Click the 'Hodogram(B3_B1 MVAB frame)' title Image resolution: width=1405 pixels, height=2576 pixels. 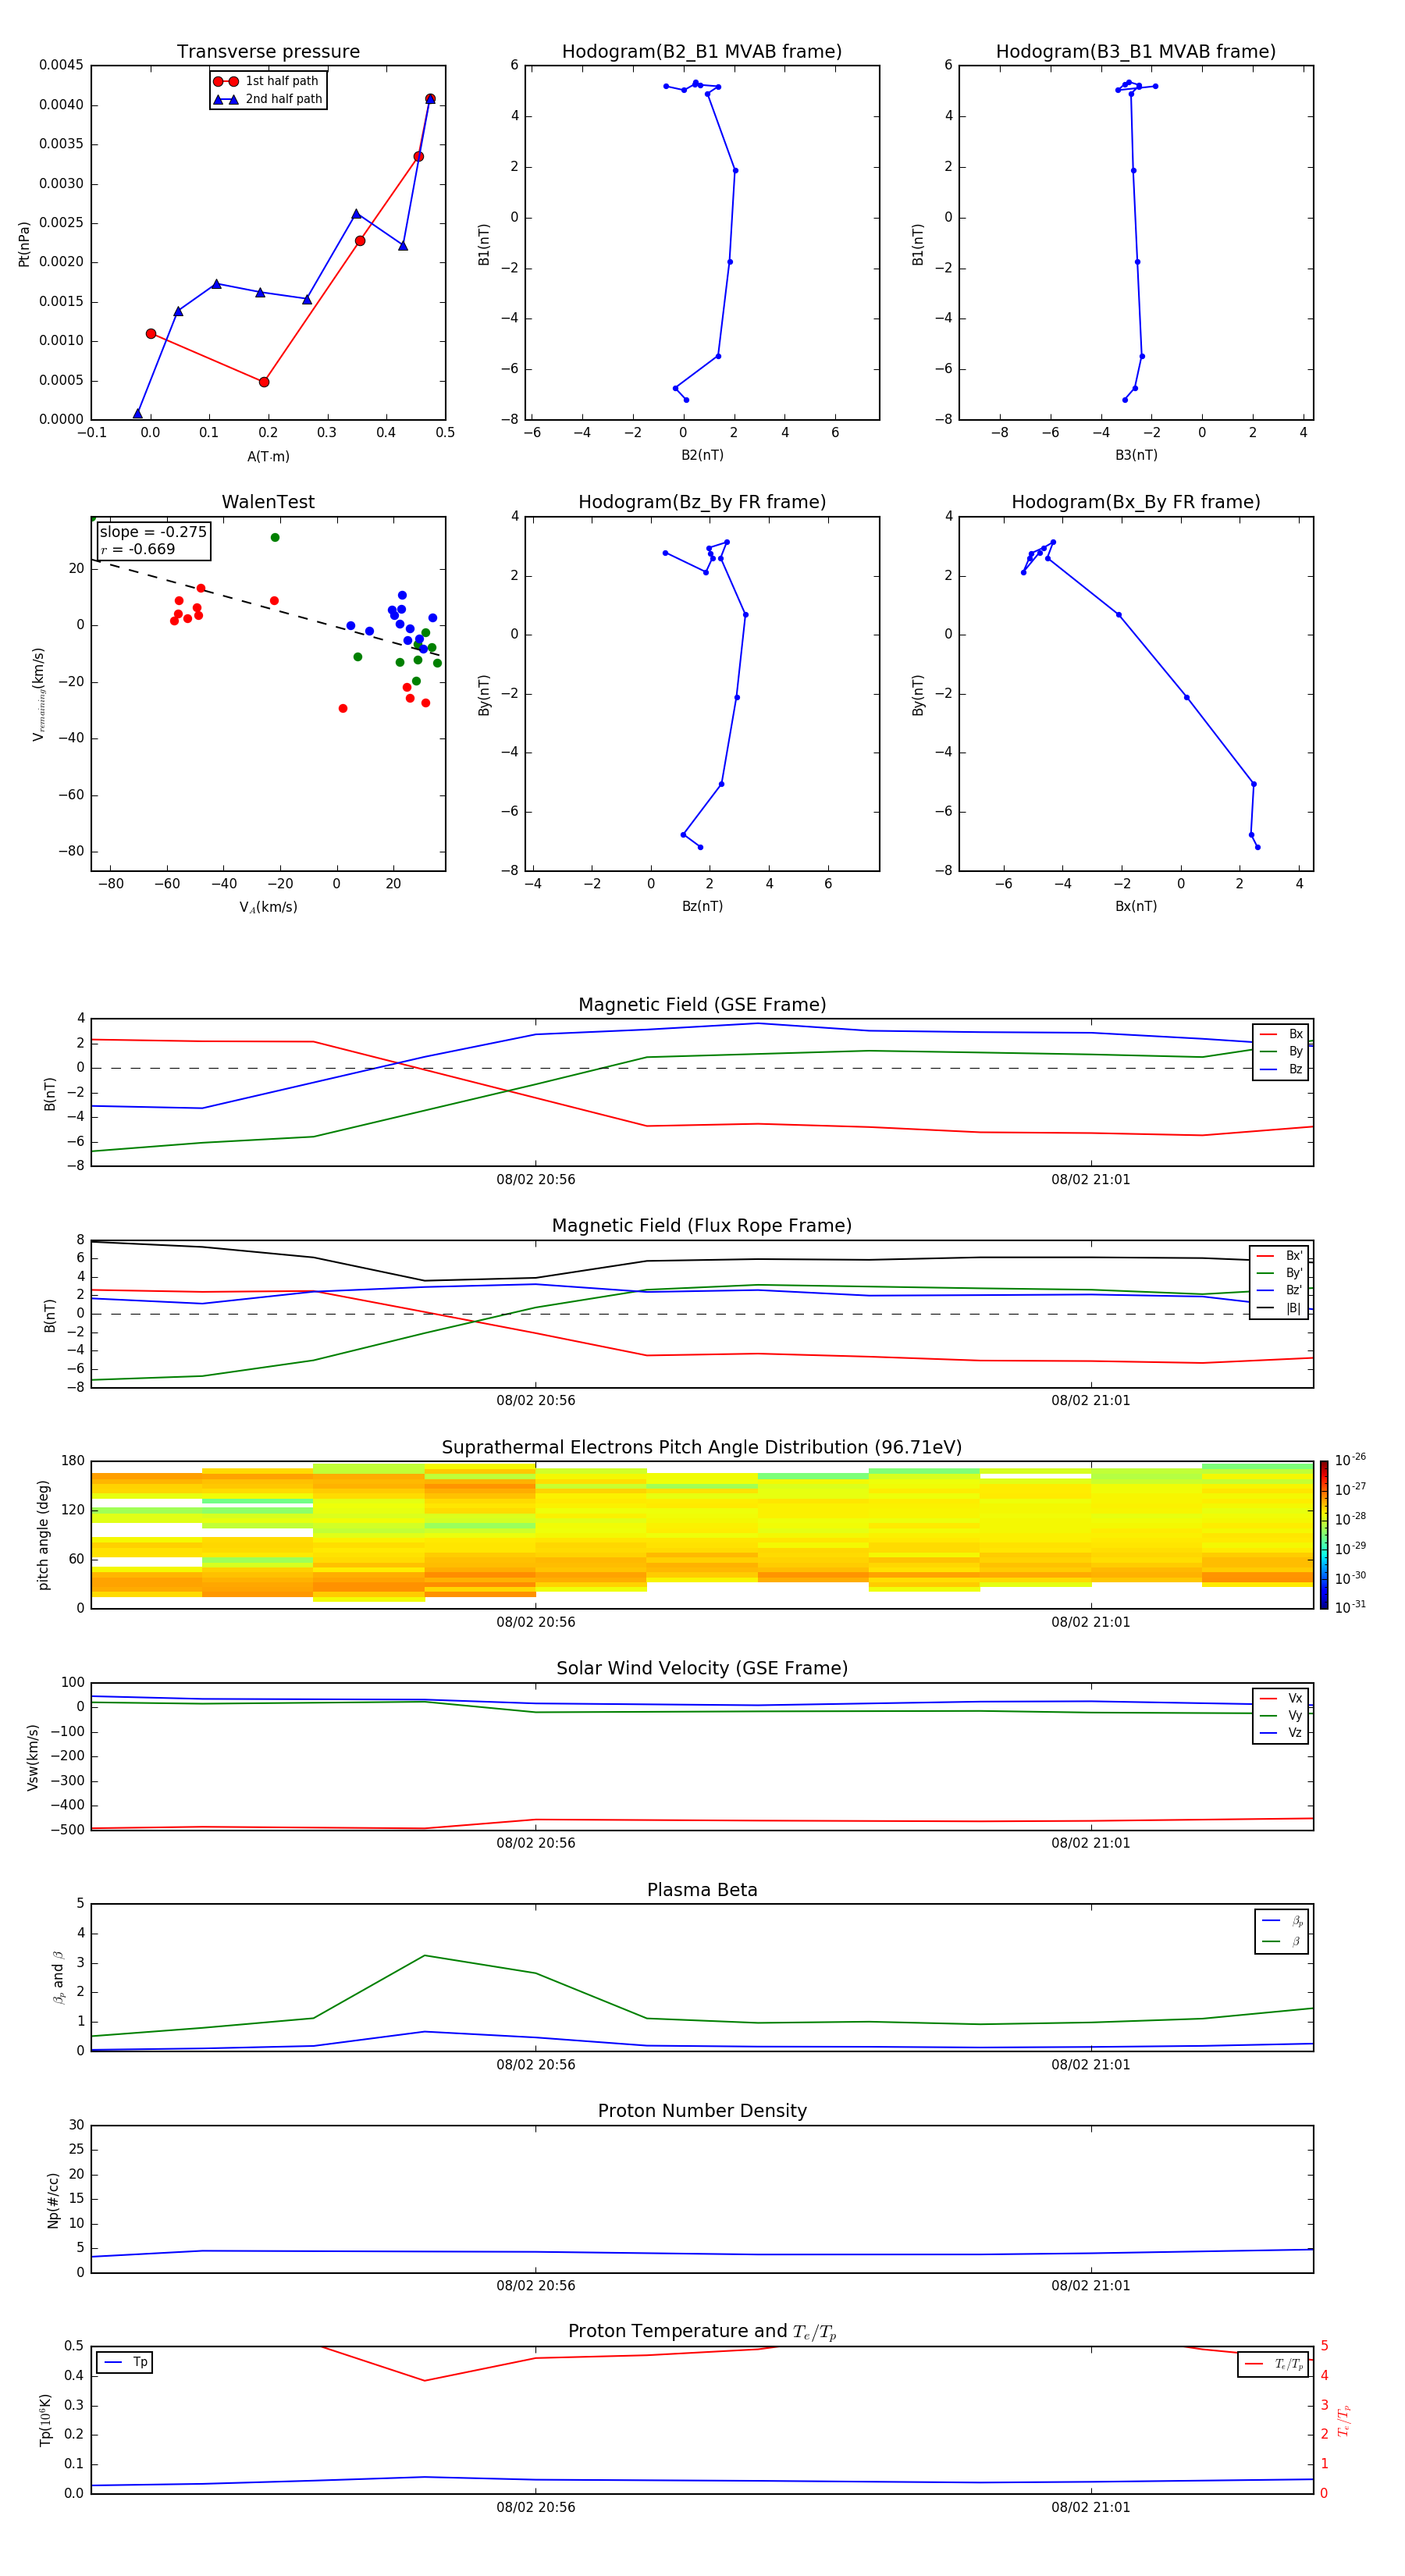click(1136, 52)
